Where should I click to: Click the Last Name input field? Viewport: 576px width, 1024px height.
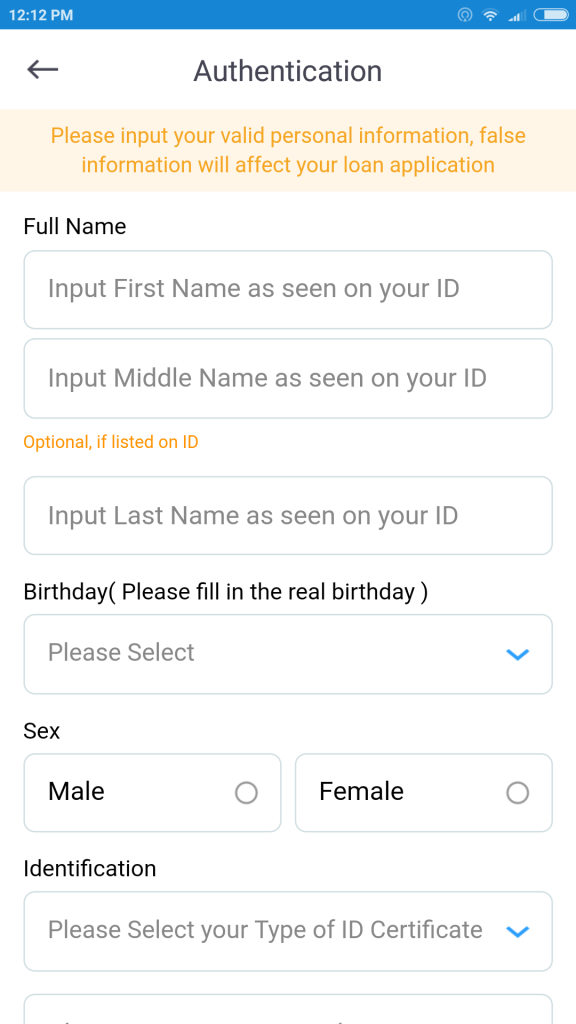point(288,516)
